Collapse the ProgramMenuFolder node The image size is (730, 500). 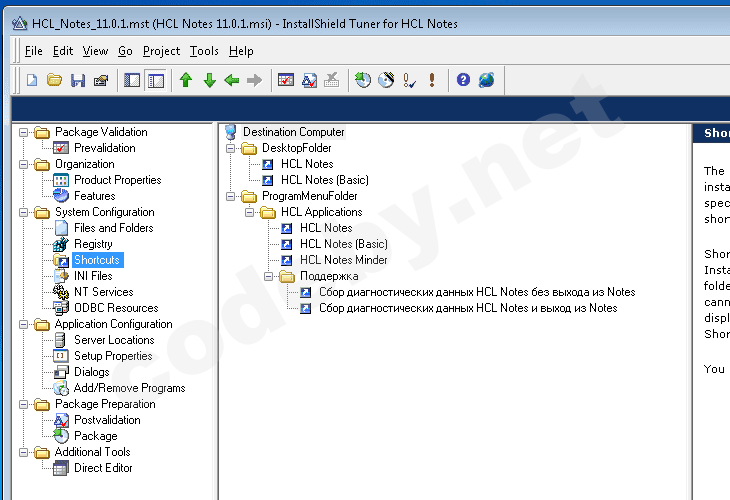point(230,196)
